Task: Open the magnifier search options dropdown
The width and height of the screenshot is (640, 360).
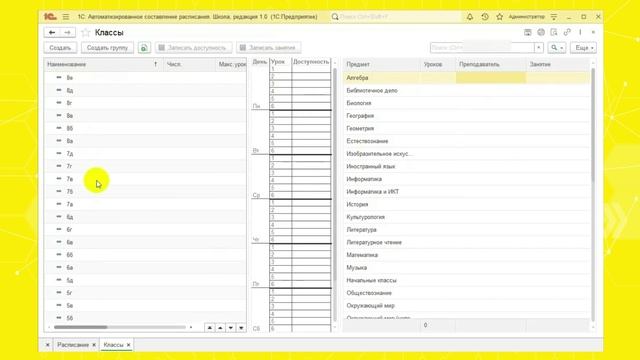Action: tap(557, 48)
